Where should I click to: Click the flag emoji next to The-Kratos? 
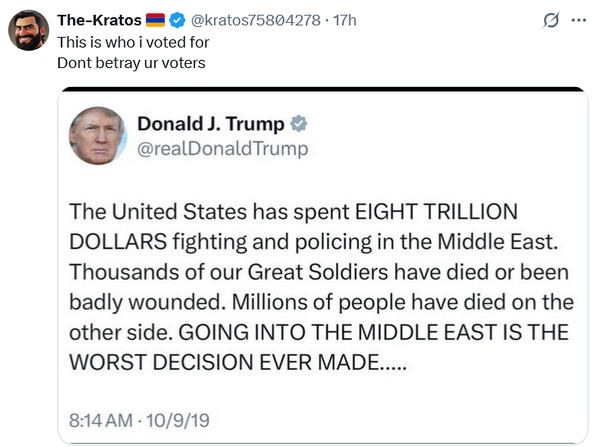155,20
